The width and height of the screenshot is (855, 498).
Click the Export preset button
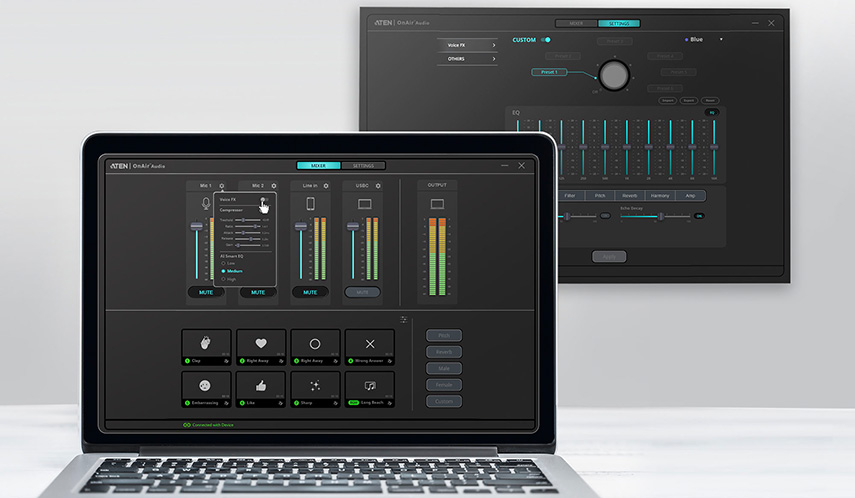(x=689, y=100)
